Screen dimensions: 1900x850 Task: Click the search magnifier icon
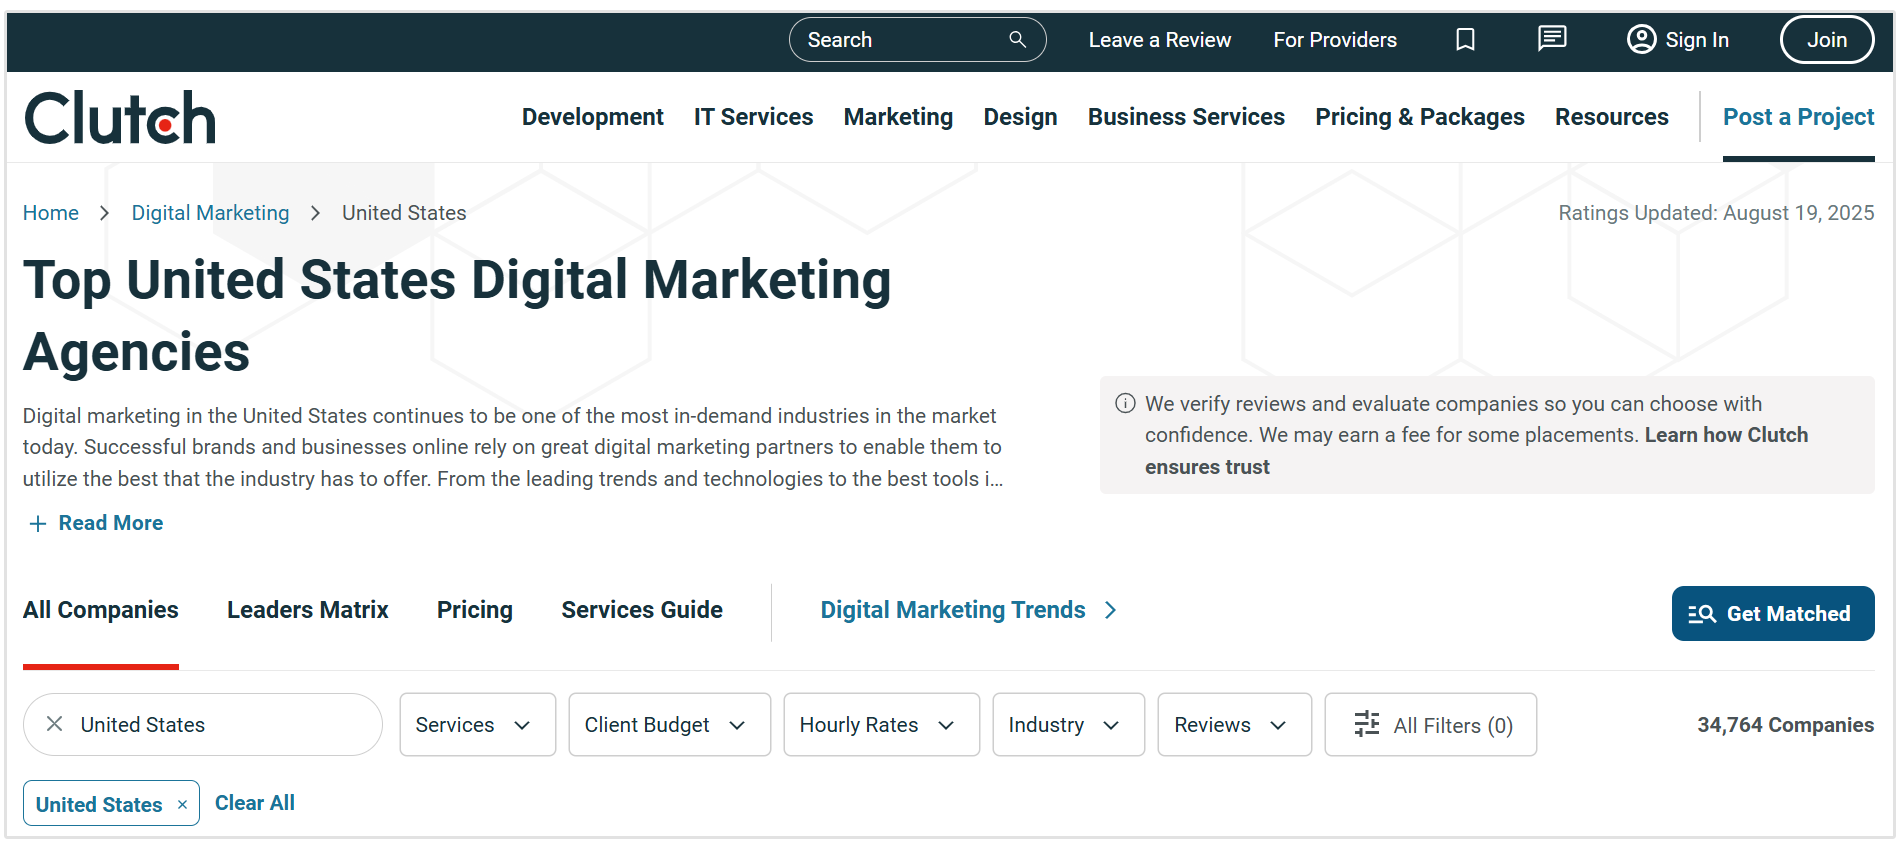click(1017, 40)
